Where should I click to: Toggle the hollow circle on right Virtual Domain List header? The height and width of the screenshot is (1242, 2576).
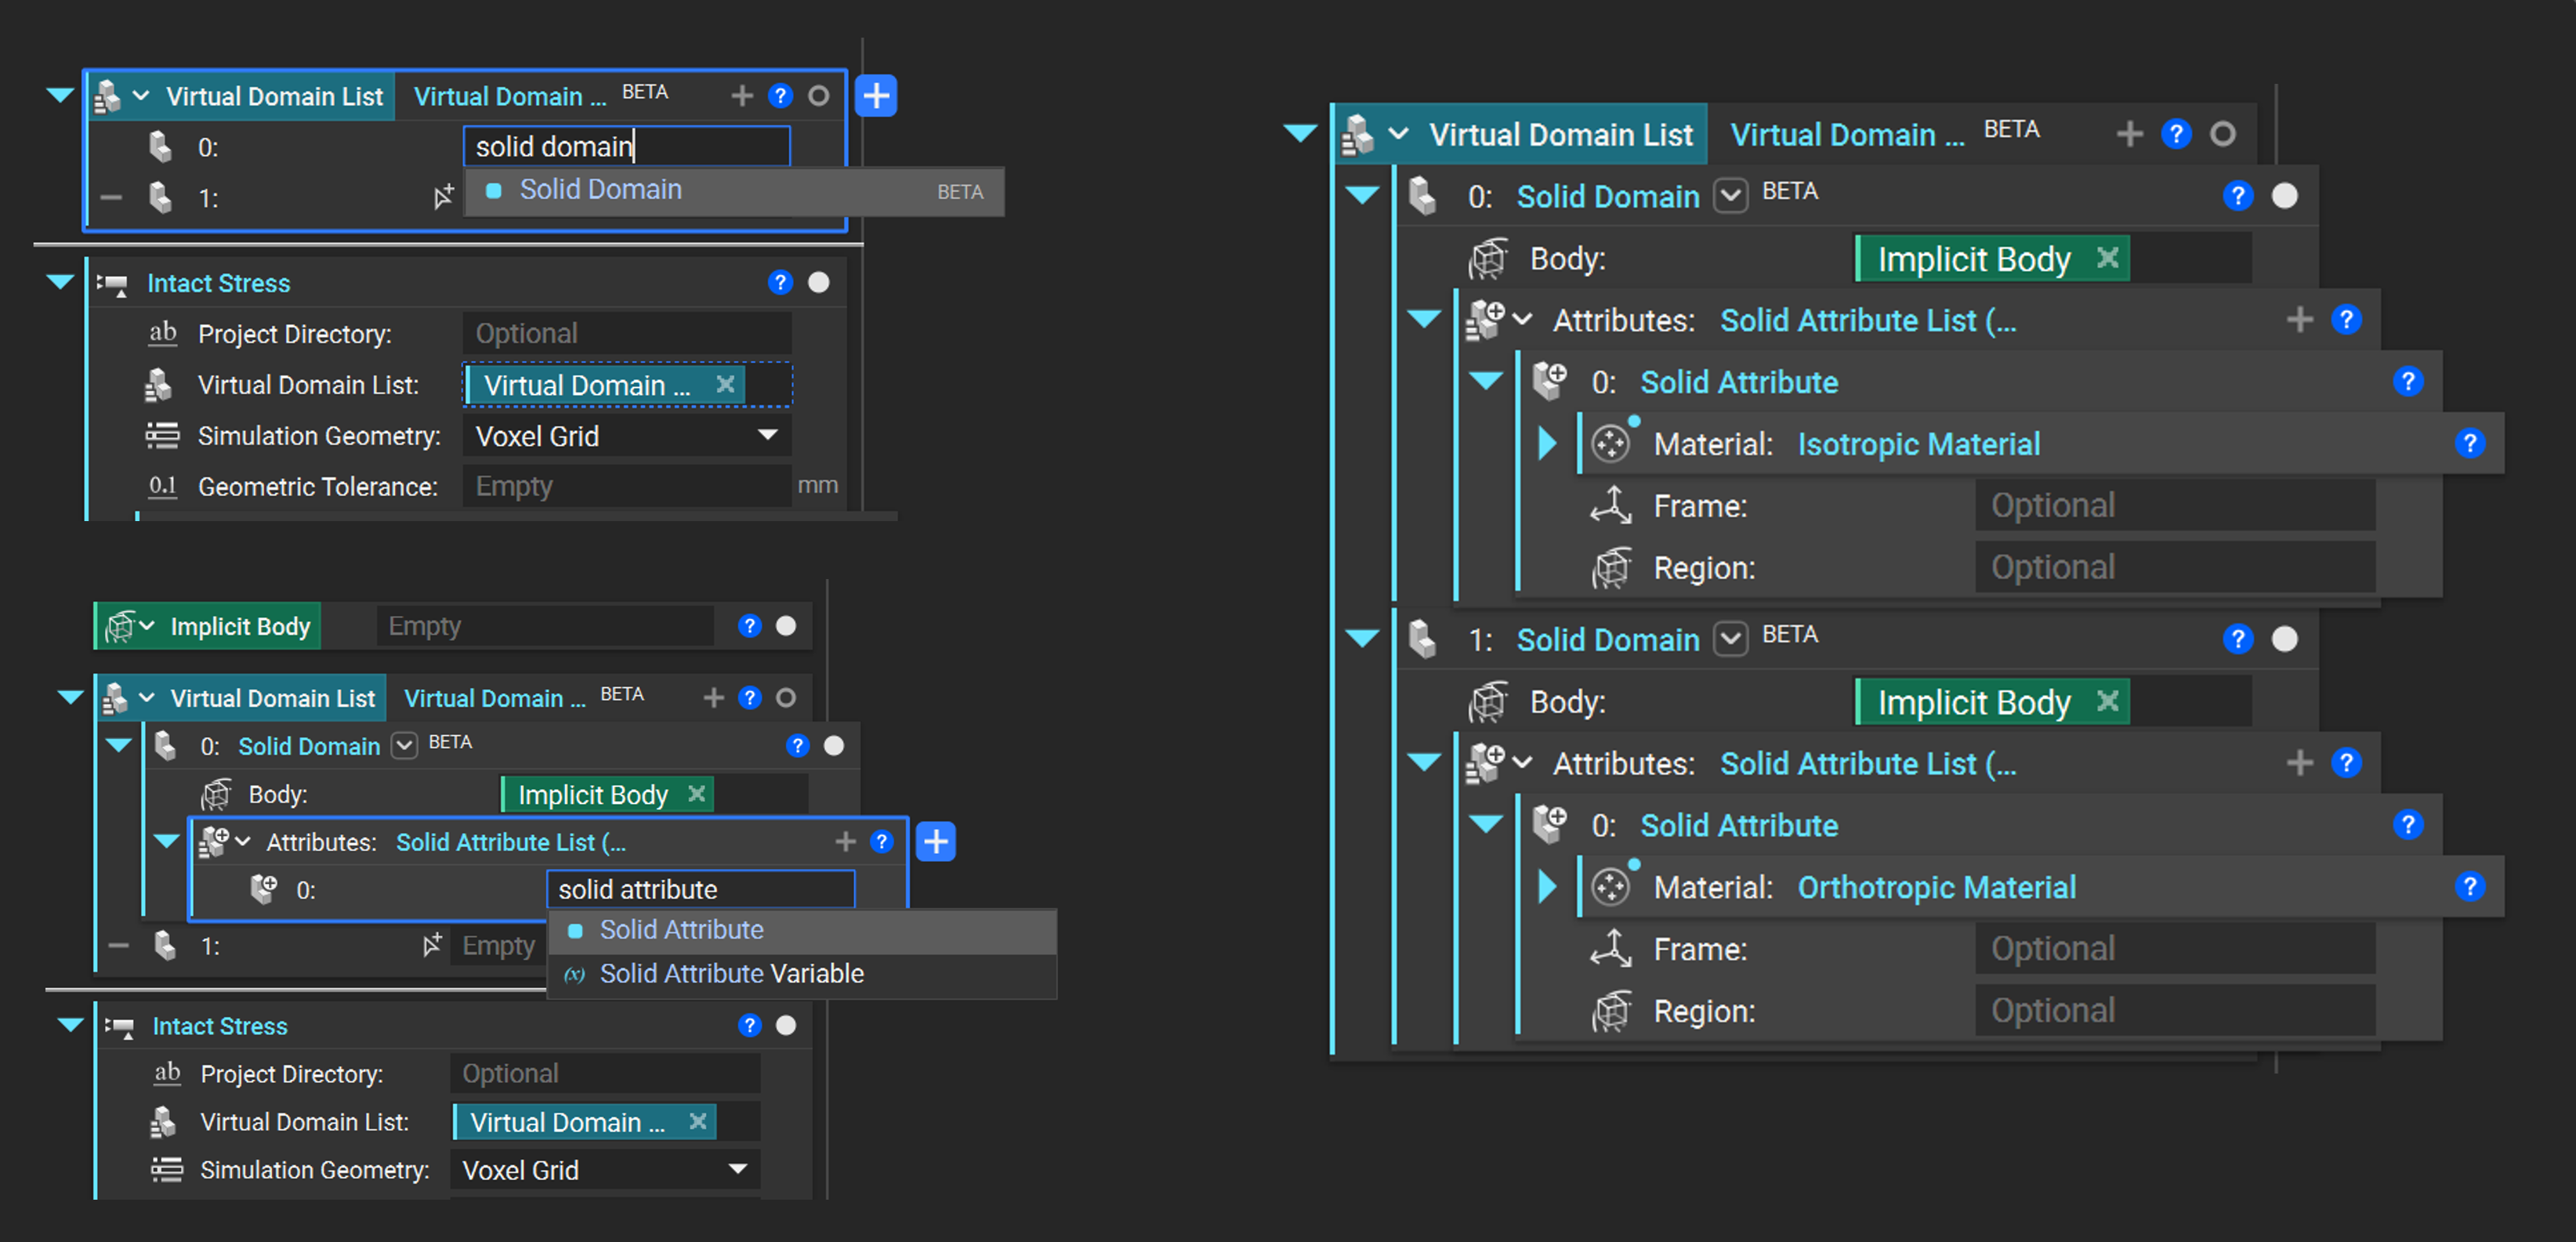coord(2222,134)
